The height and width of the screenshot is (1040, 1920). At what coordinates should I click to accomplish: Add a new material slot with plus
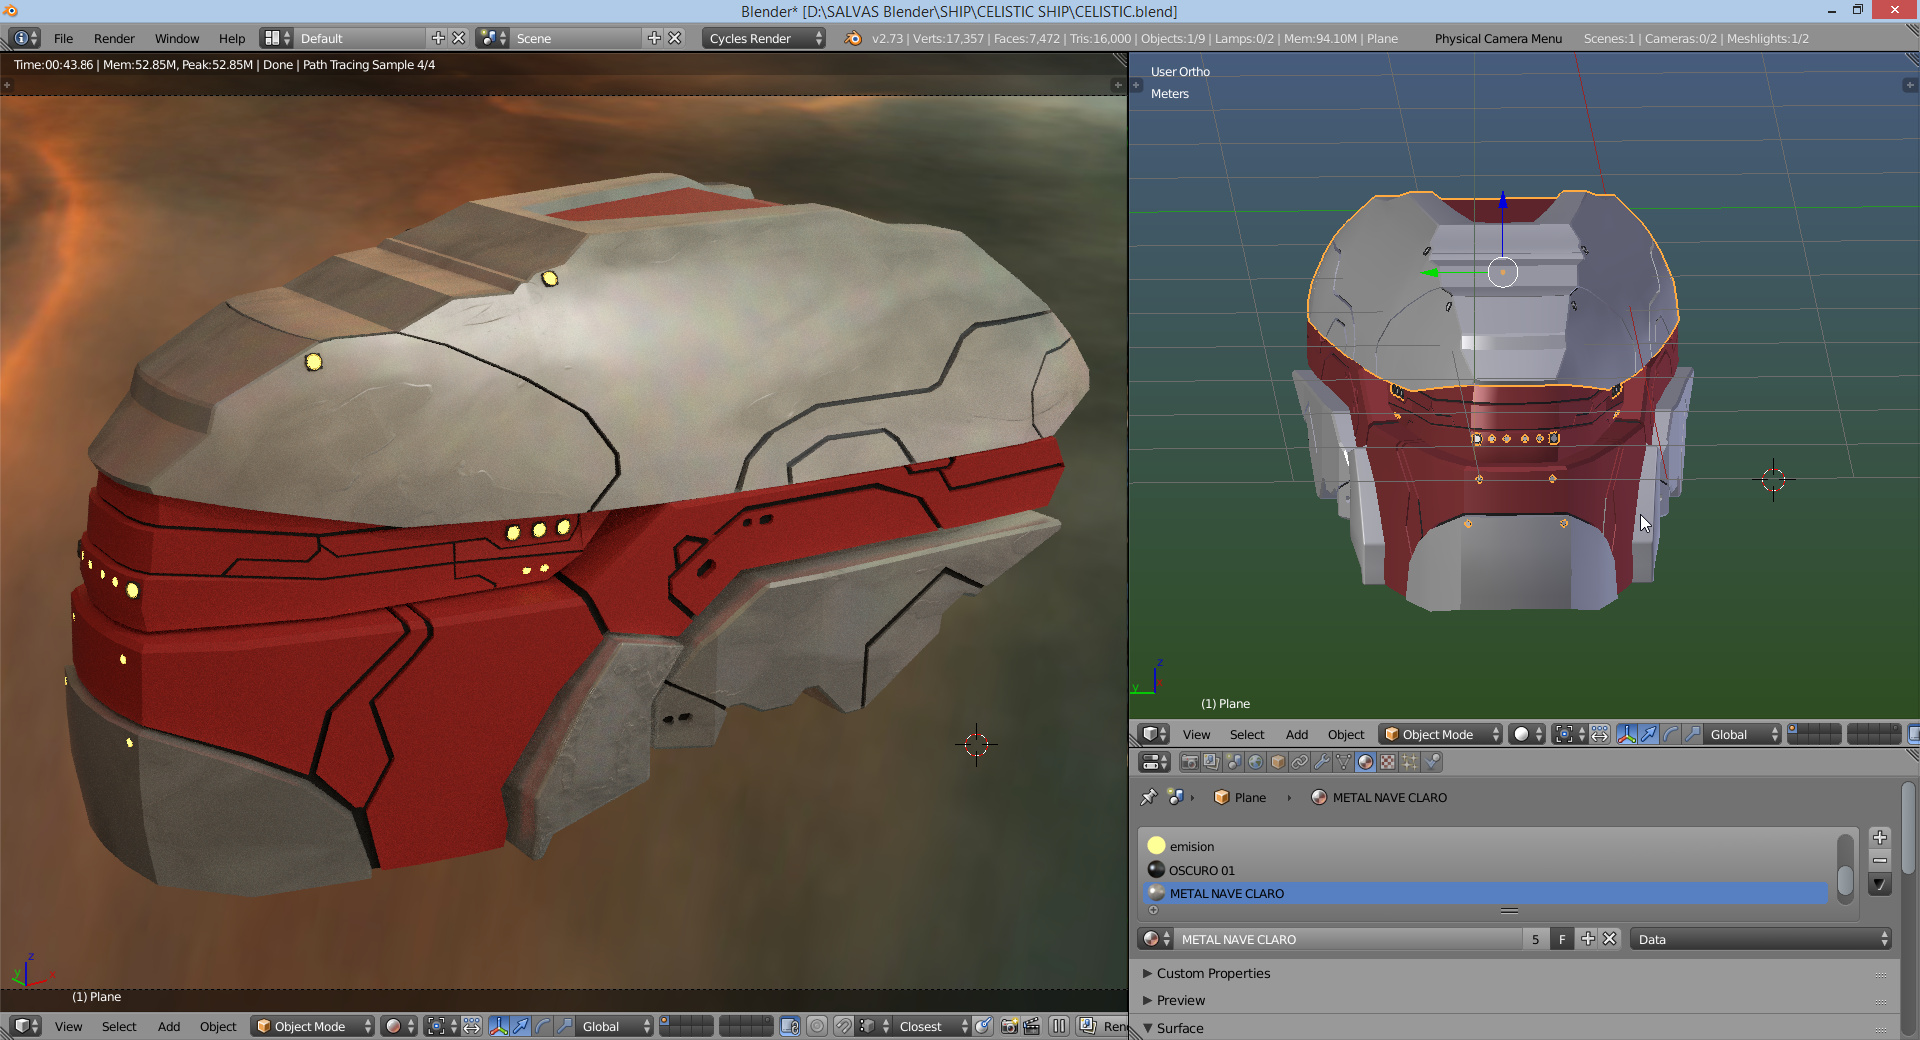click(1880, 838)
